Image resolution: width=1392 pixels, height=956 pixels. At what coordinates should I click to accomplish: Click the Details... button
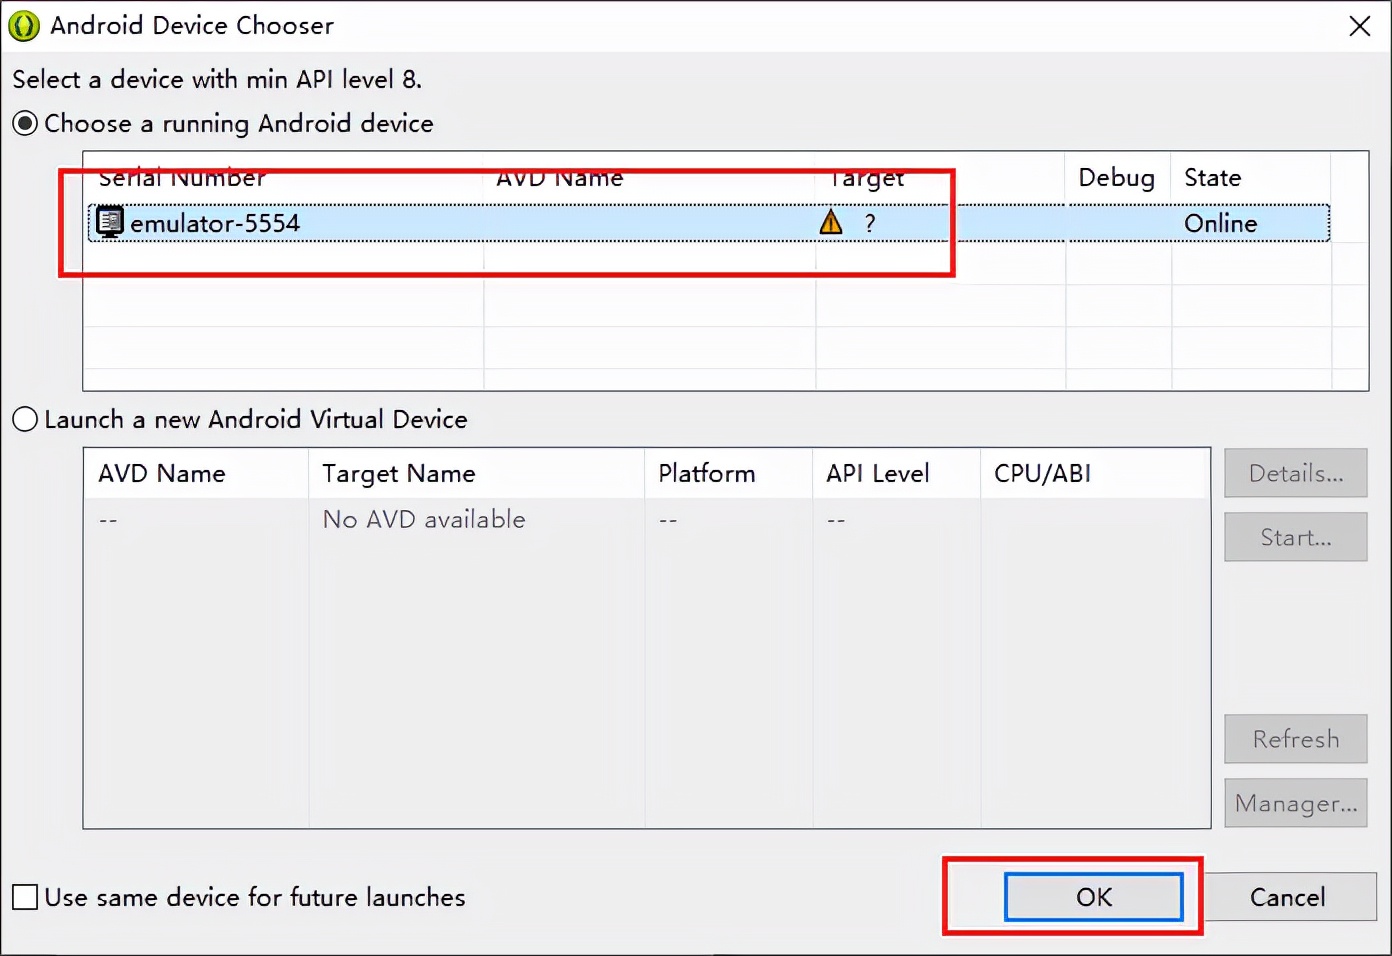pyautogui.click(x=1296, y=473)
